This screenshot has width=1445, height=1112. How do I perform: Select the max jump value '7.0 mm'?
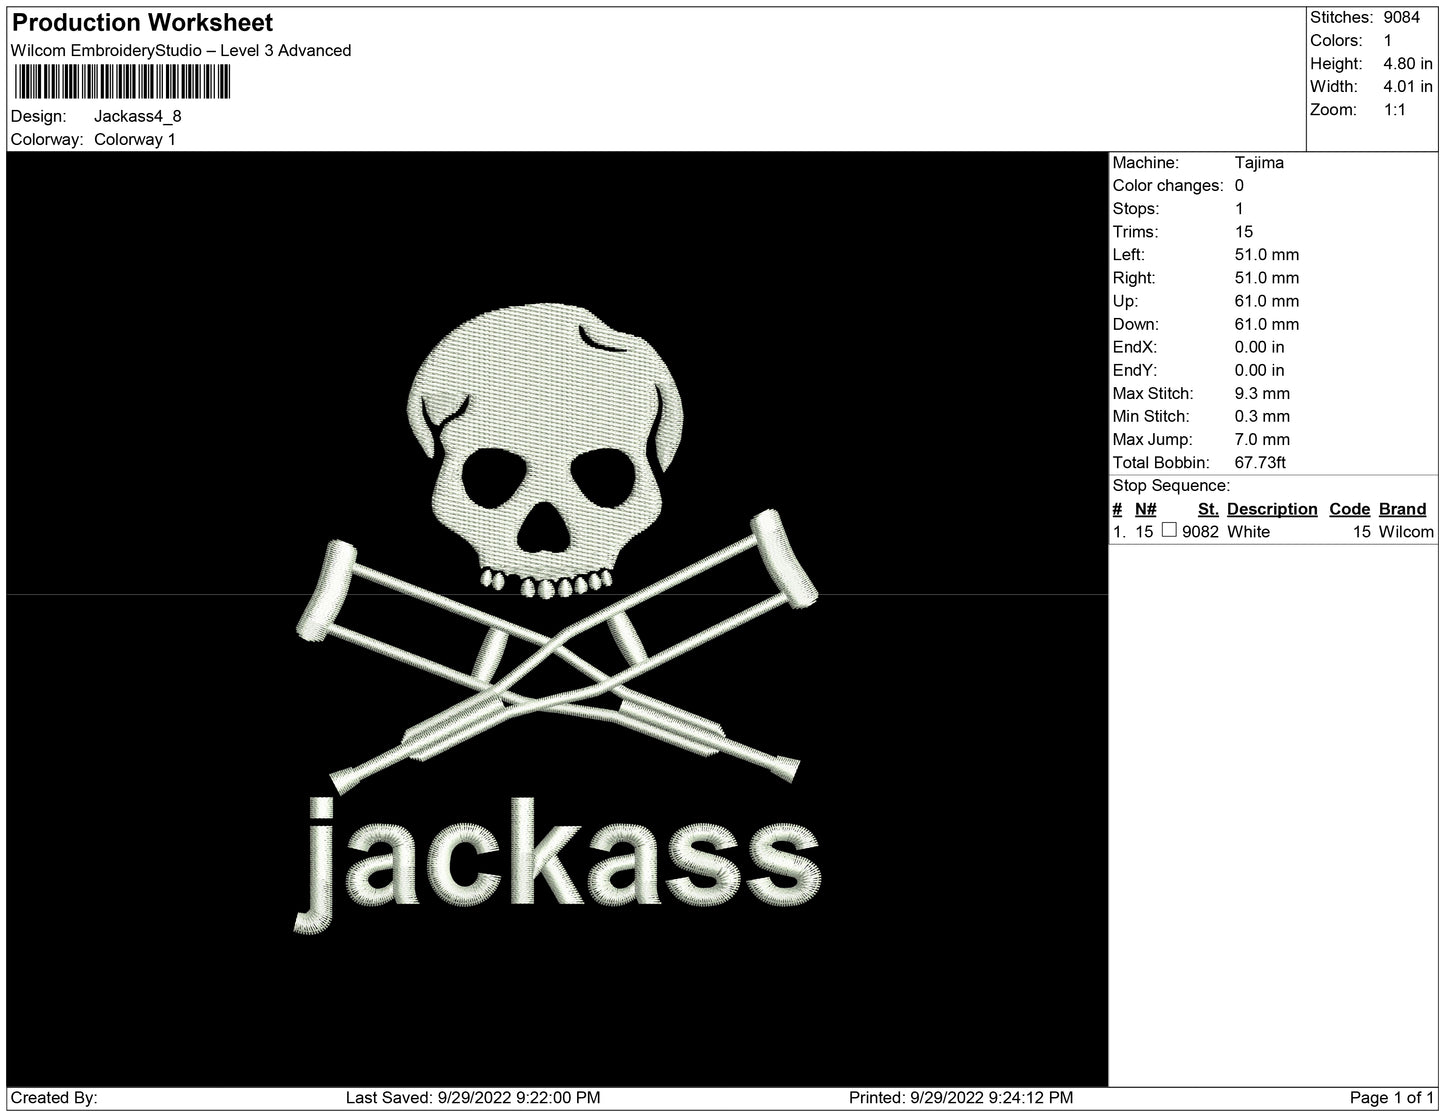(x=1262, y=439)
